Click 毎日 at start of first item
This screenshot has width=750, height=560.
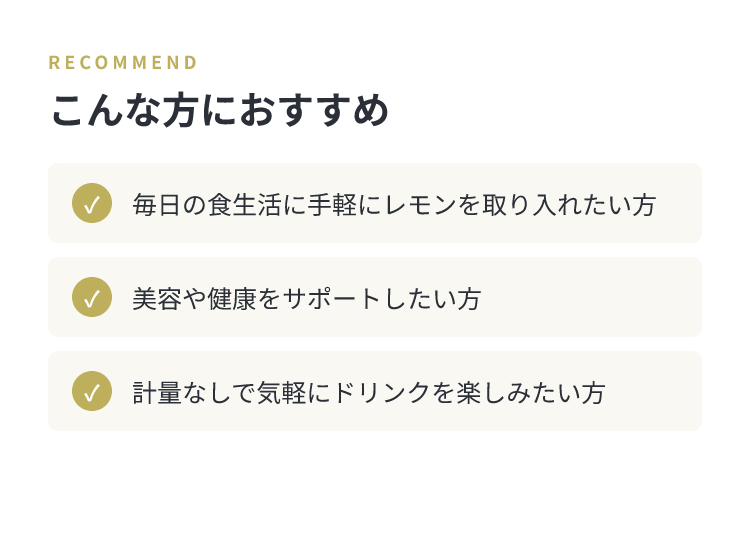157,205
